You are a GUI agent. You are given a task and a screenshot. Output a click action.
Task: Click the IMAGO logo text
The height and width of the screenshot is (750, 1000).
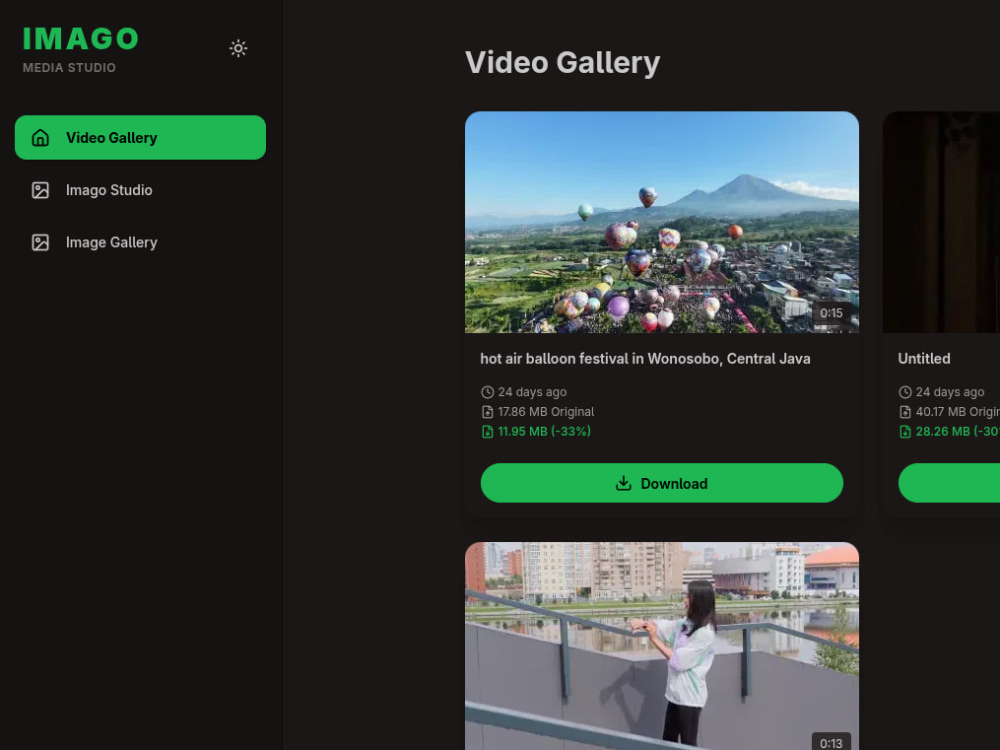(80, 39)
